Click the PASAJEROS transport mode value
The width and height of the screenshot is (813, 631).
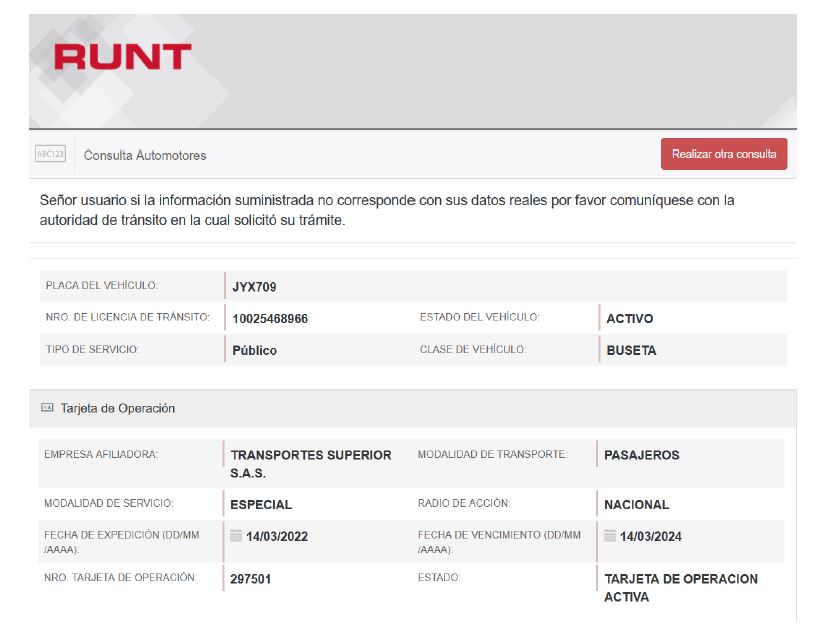(x=641, y=455)
